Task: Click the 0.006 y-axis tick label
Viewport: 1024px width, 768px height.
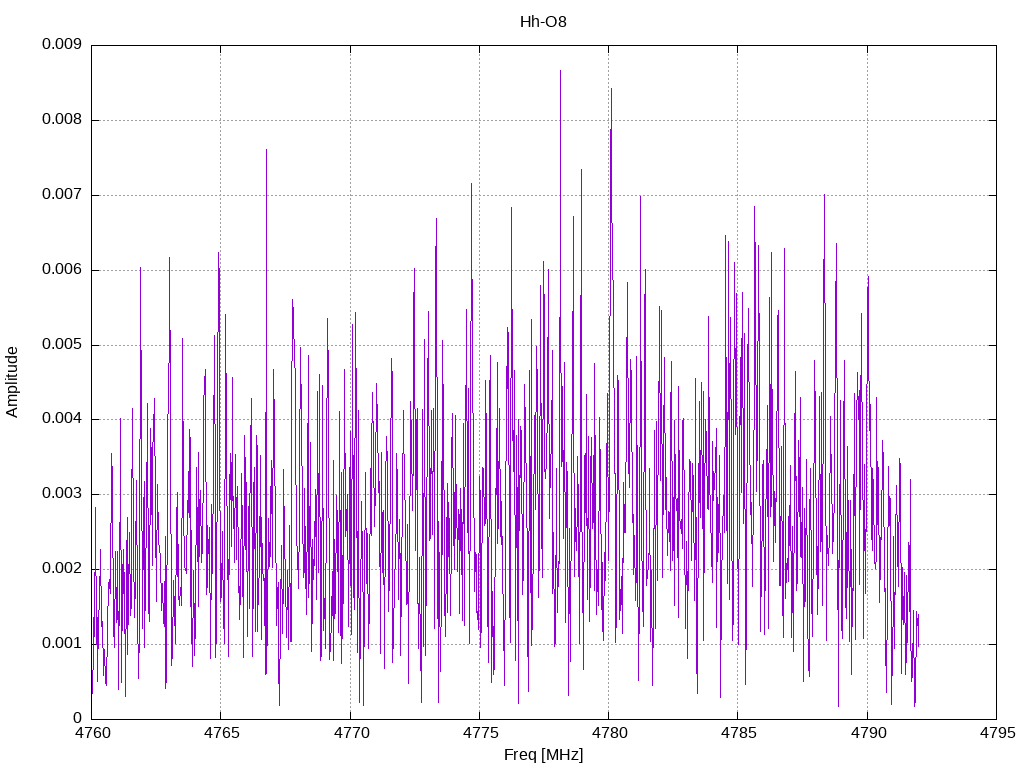Action: click(62, 269)
